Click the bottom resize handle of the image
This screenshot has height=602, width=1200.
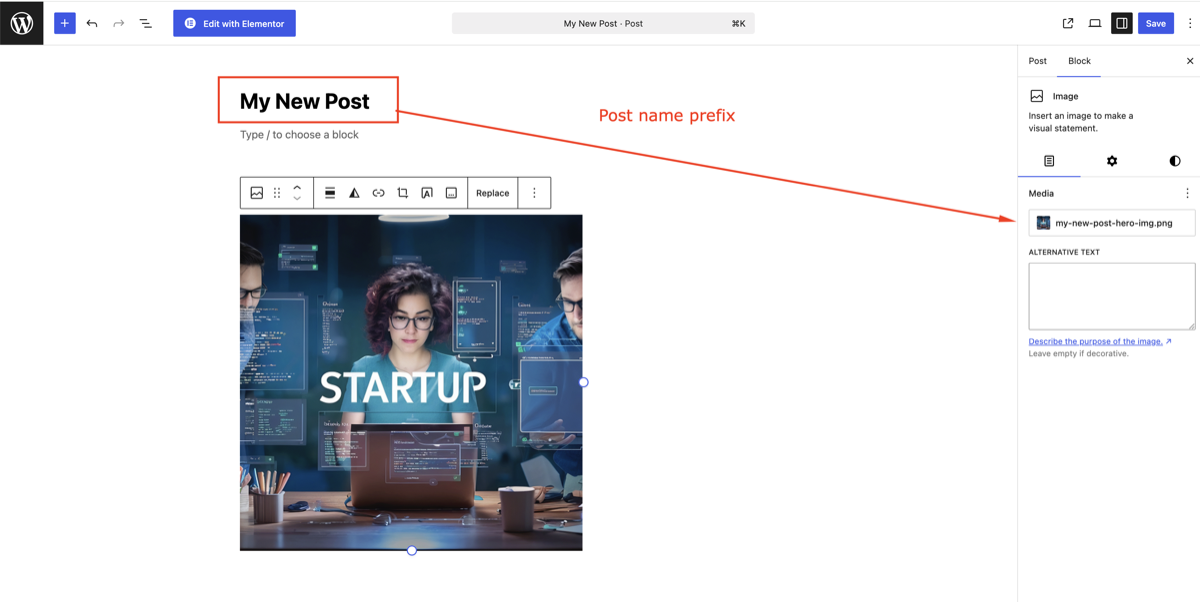(411, 550)
